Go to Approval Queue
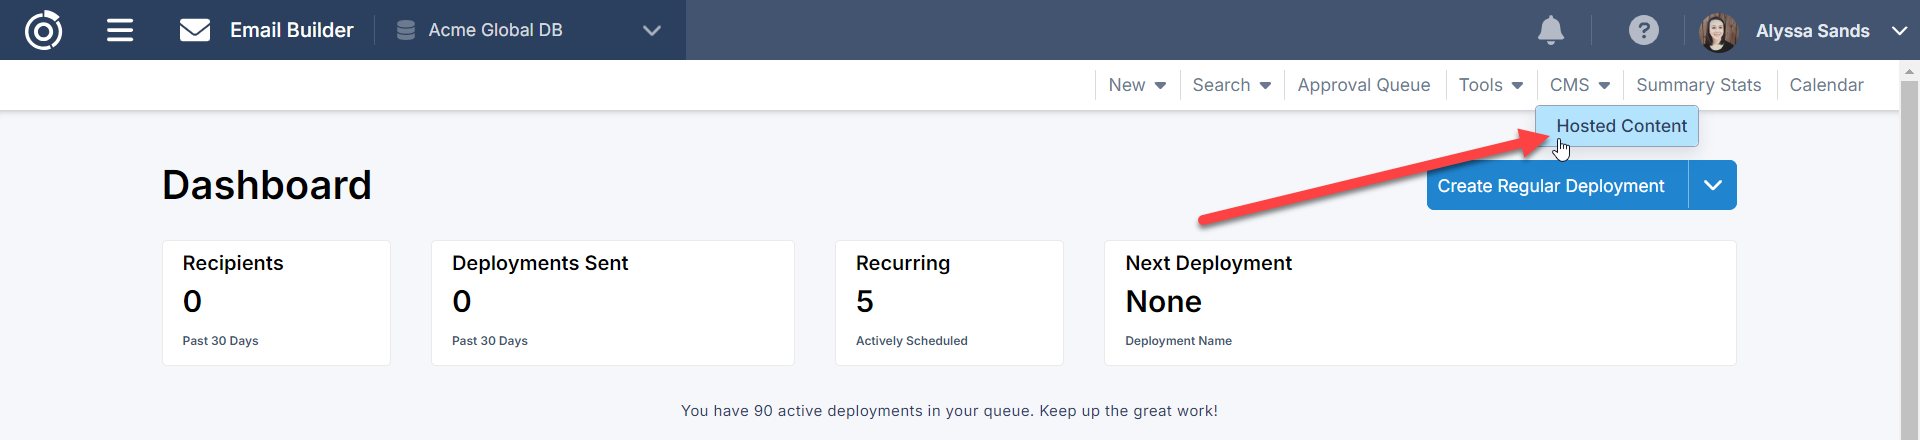 1363,85
